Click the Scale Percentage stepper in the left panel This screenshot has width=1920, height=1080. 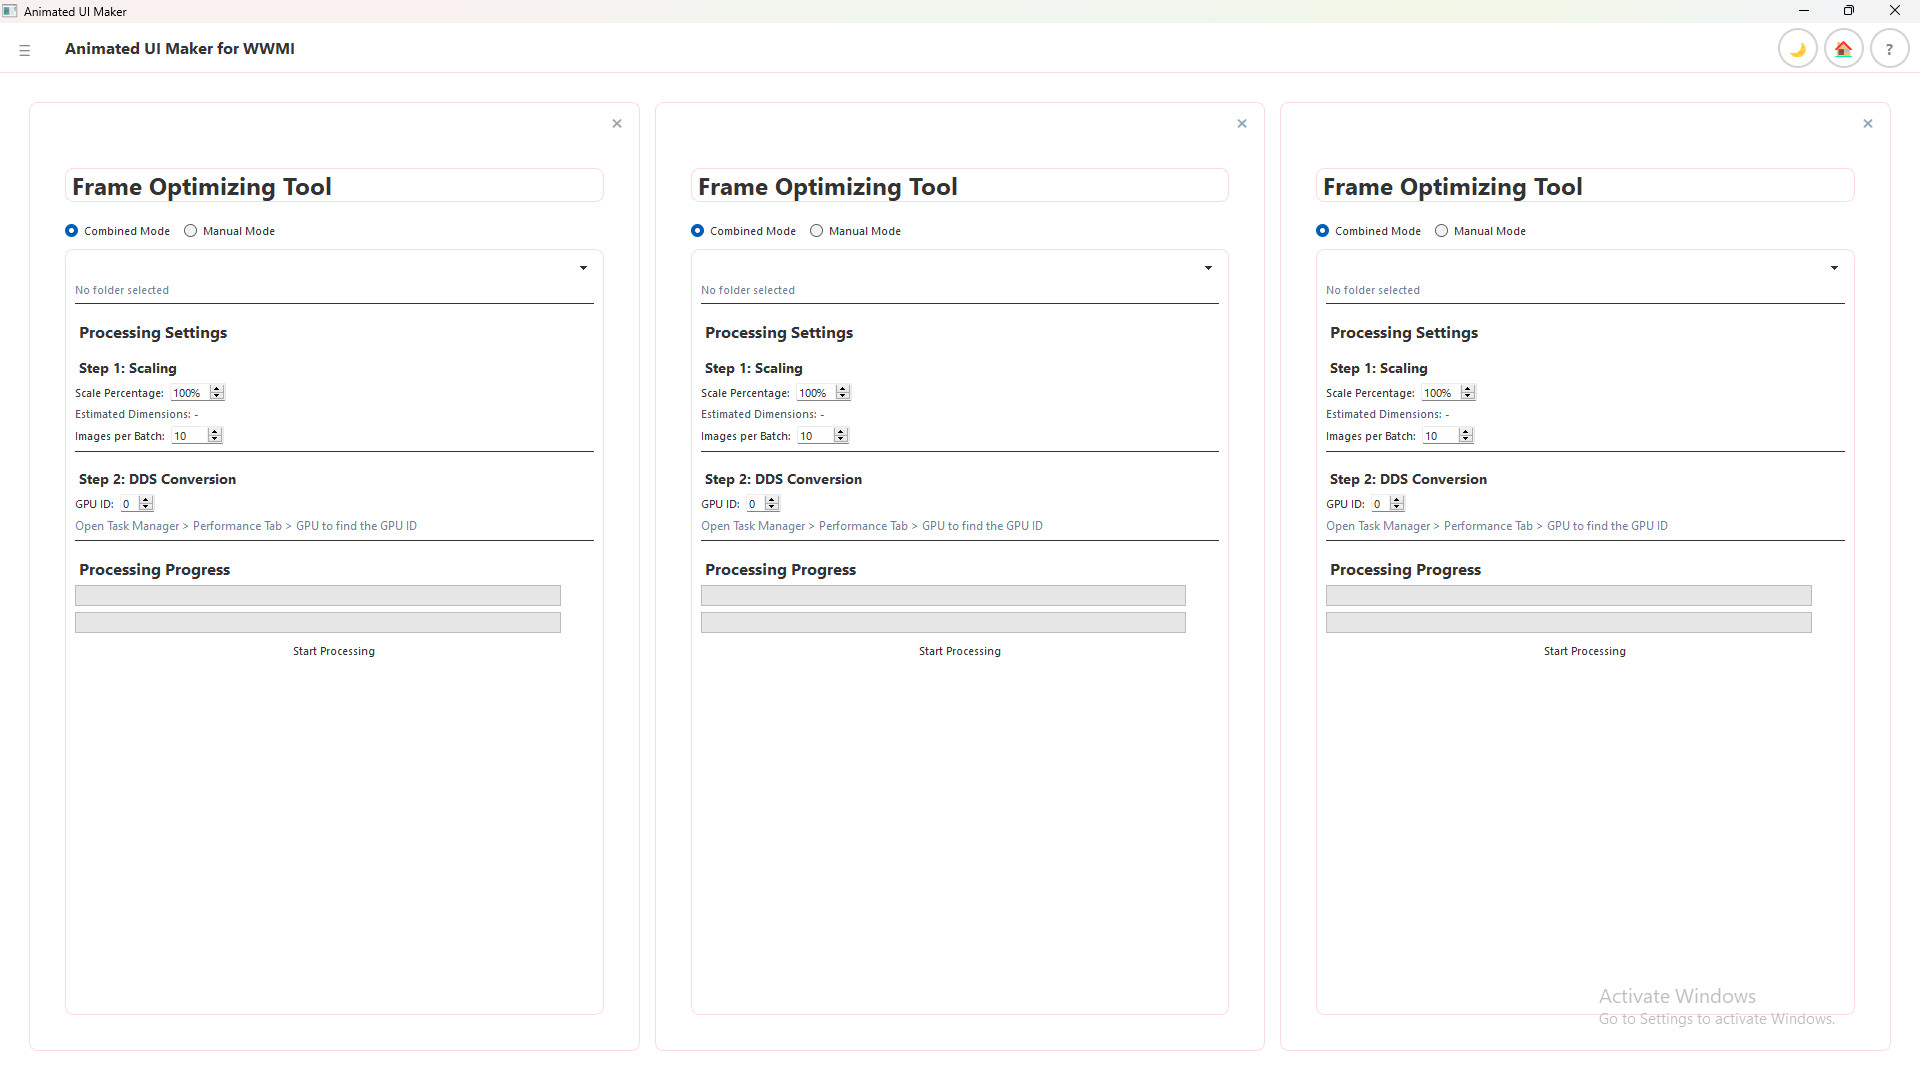(217, 393)
